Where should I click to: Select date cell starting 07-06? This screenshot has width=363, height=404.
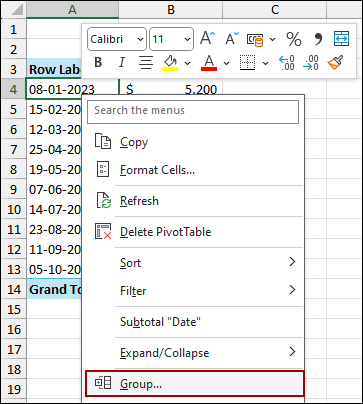pos(54,189)
